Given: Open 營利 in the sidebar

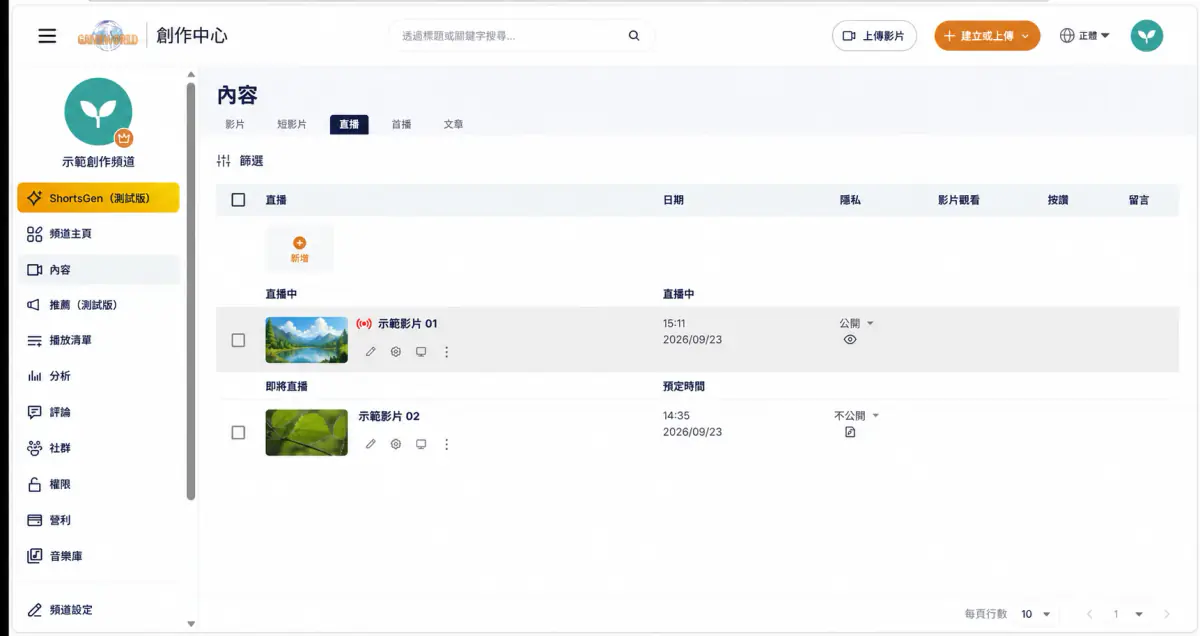Looking at the screenshot, I should click(x=98, y=520).
